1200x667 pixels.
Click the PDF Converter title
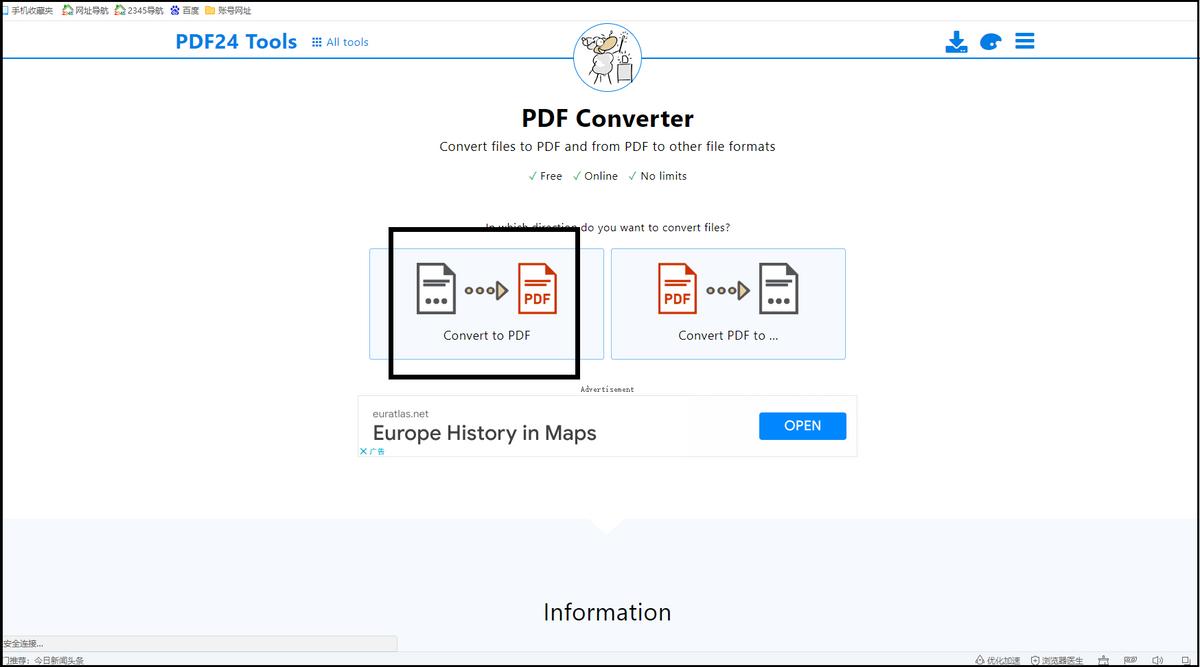point(607,118)
